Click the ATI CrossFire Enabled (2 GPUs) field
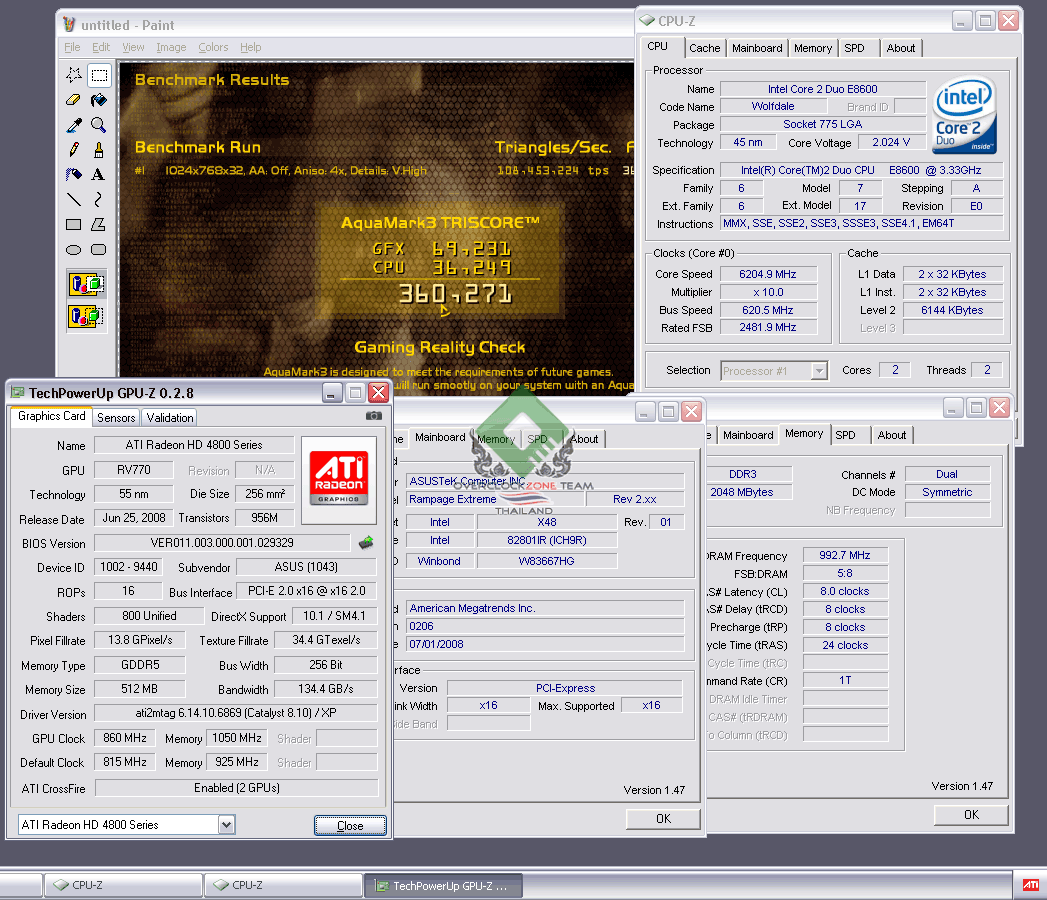The width and height of the screenshot is (1047, 900). click(x=236, y=788)
